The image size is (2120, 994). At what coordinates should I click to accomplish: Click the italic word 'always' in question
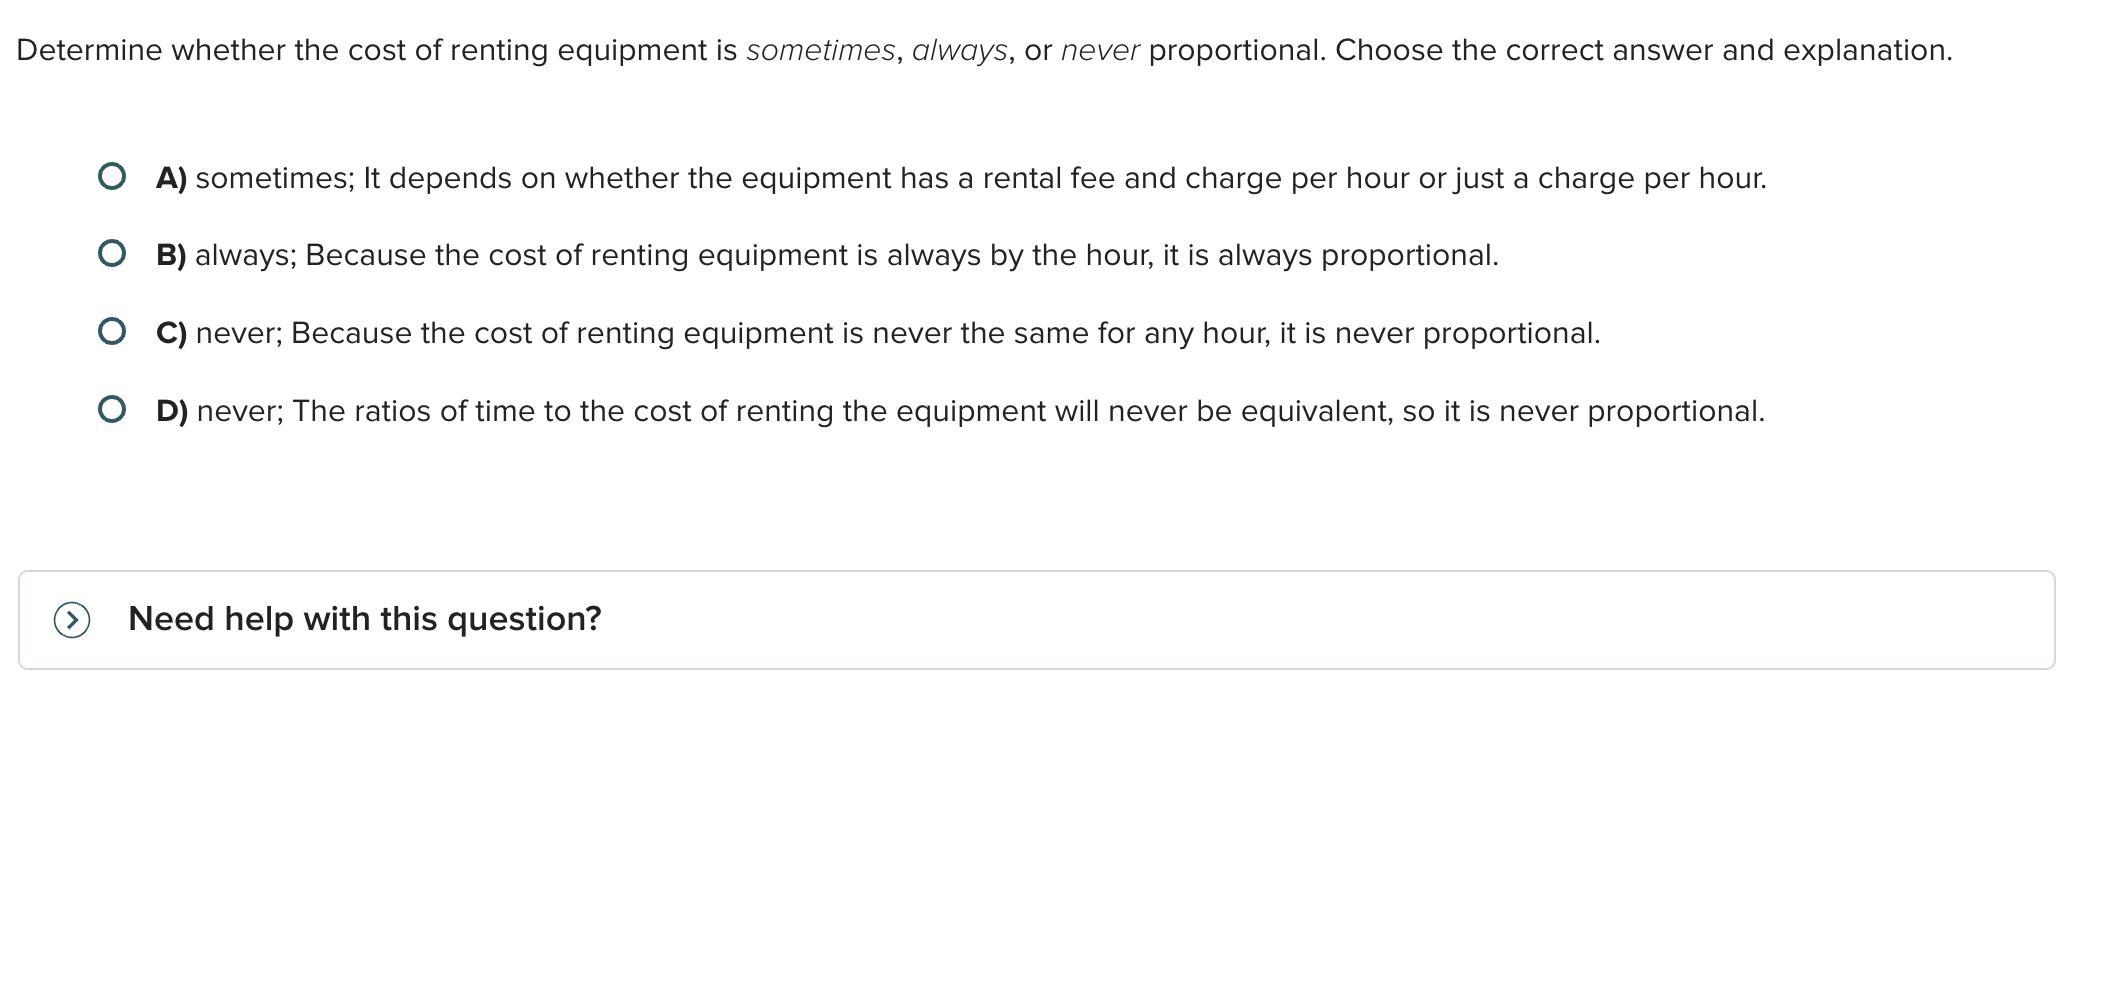960,51
